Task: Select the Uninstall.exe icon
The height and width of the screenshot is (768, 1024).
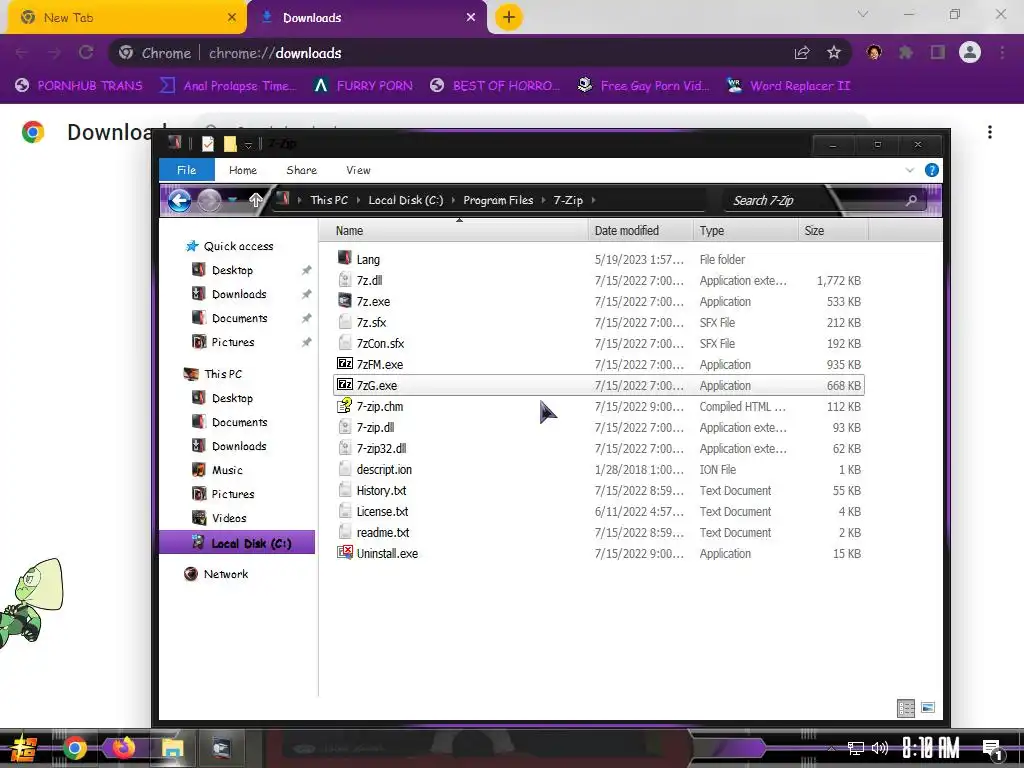Action: tap(345, 552)
